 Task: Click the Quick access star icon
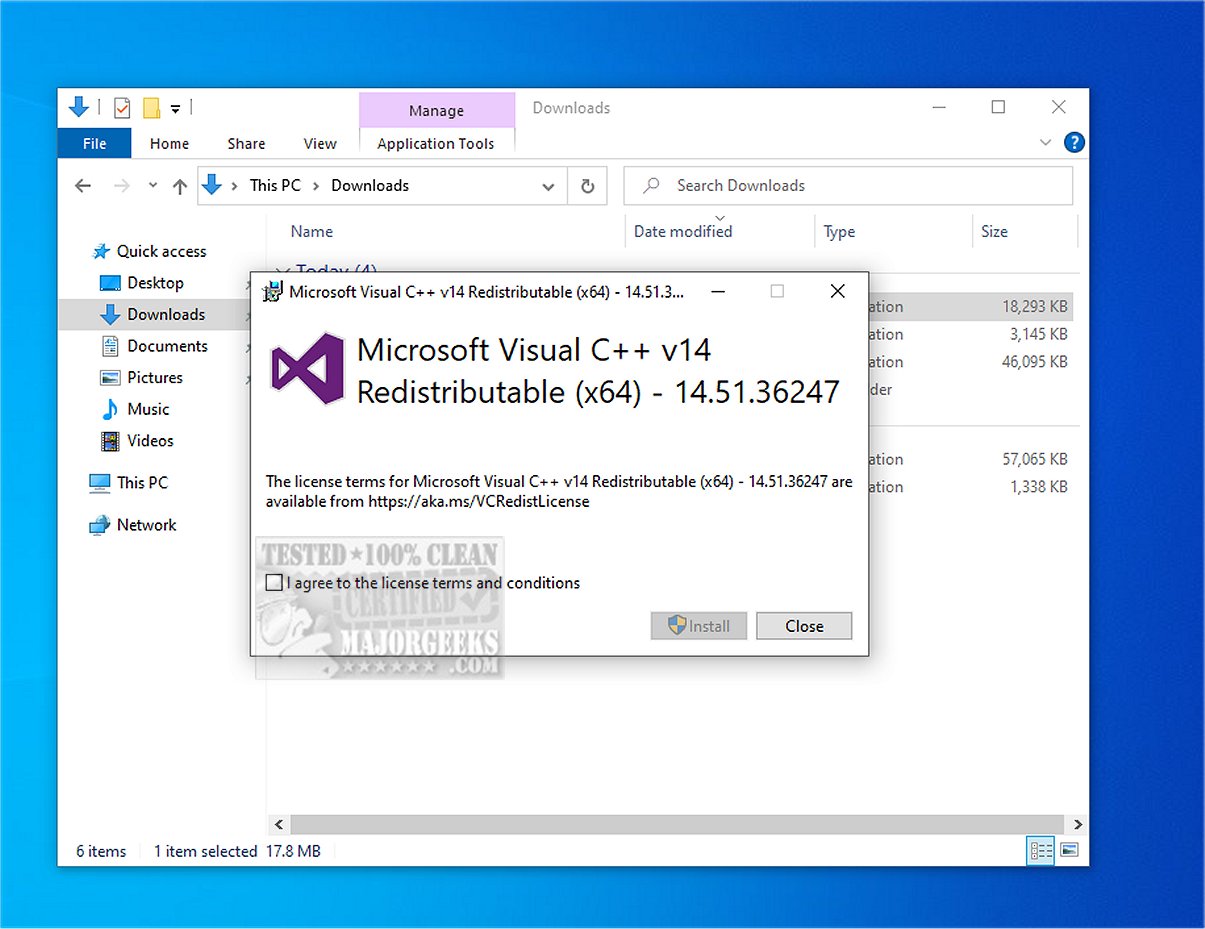pos(100,251)
